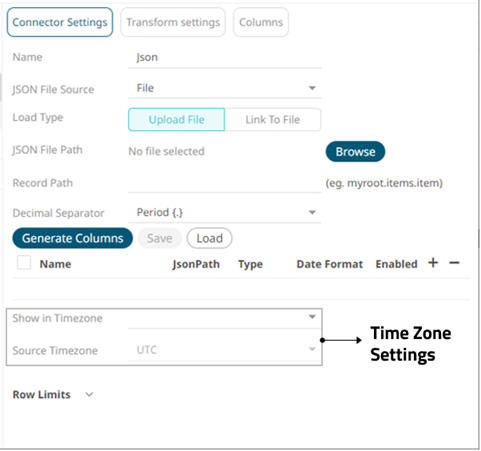Image resolution: width=481 pixels, height=451 pixels.
Task: Click the Generate Columns button
Action: point(73,238)
